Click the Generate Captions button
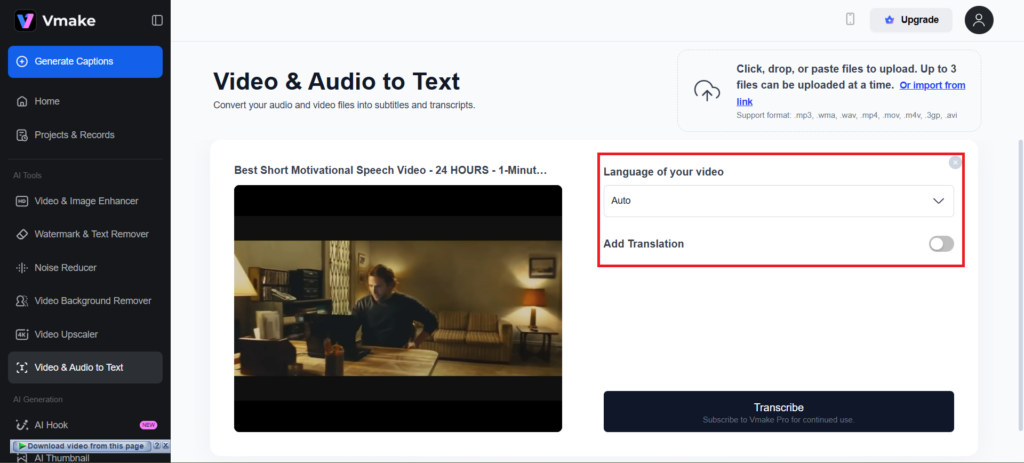This screenshot has width=1024, height=463. pyautogui.click(x=85, y=62)
